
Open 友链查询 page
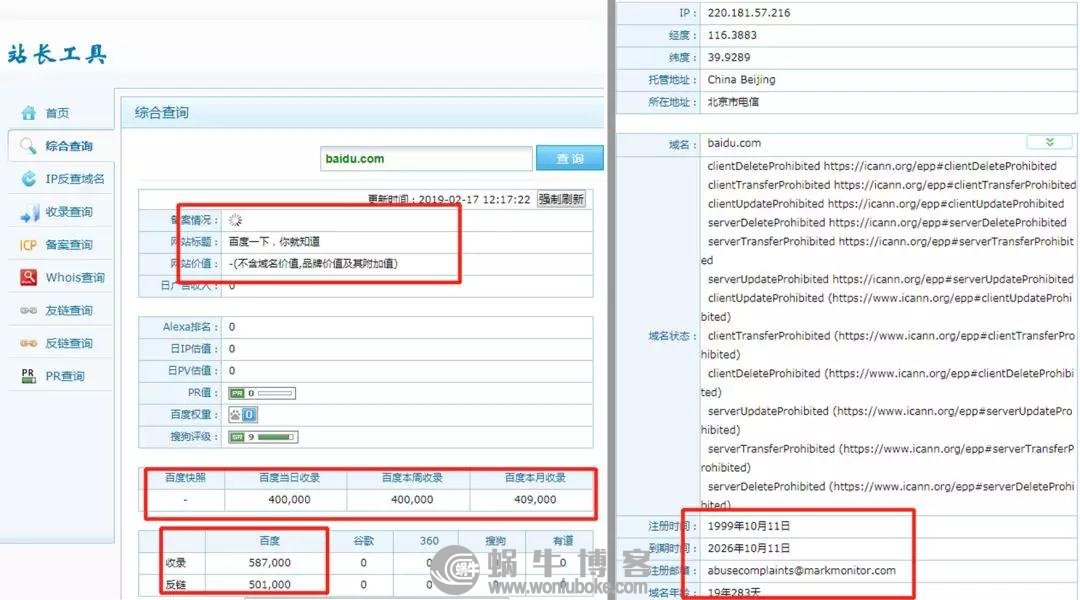69,311
